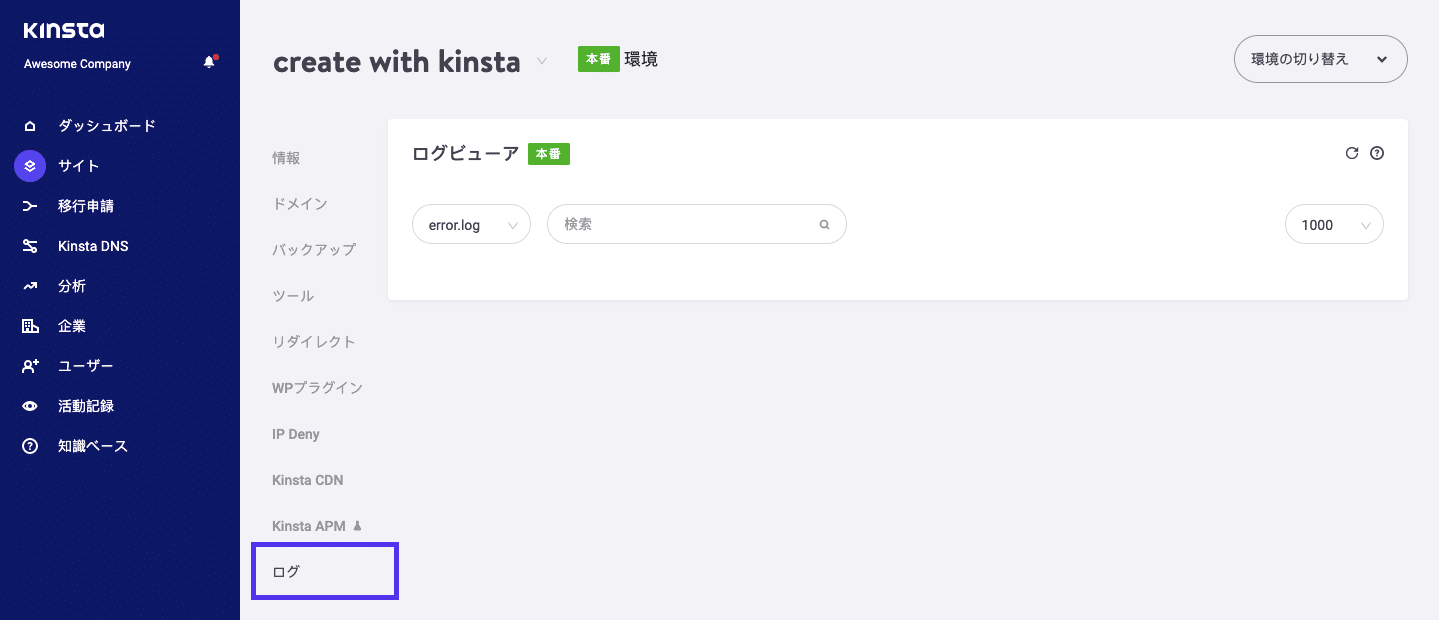Click the Kinsta logo
This screenshot has height=620, width=1439.
66,30
